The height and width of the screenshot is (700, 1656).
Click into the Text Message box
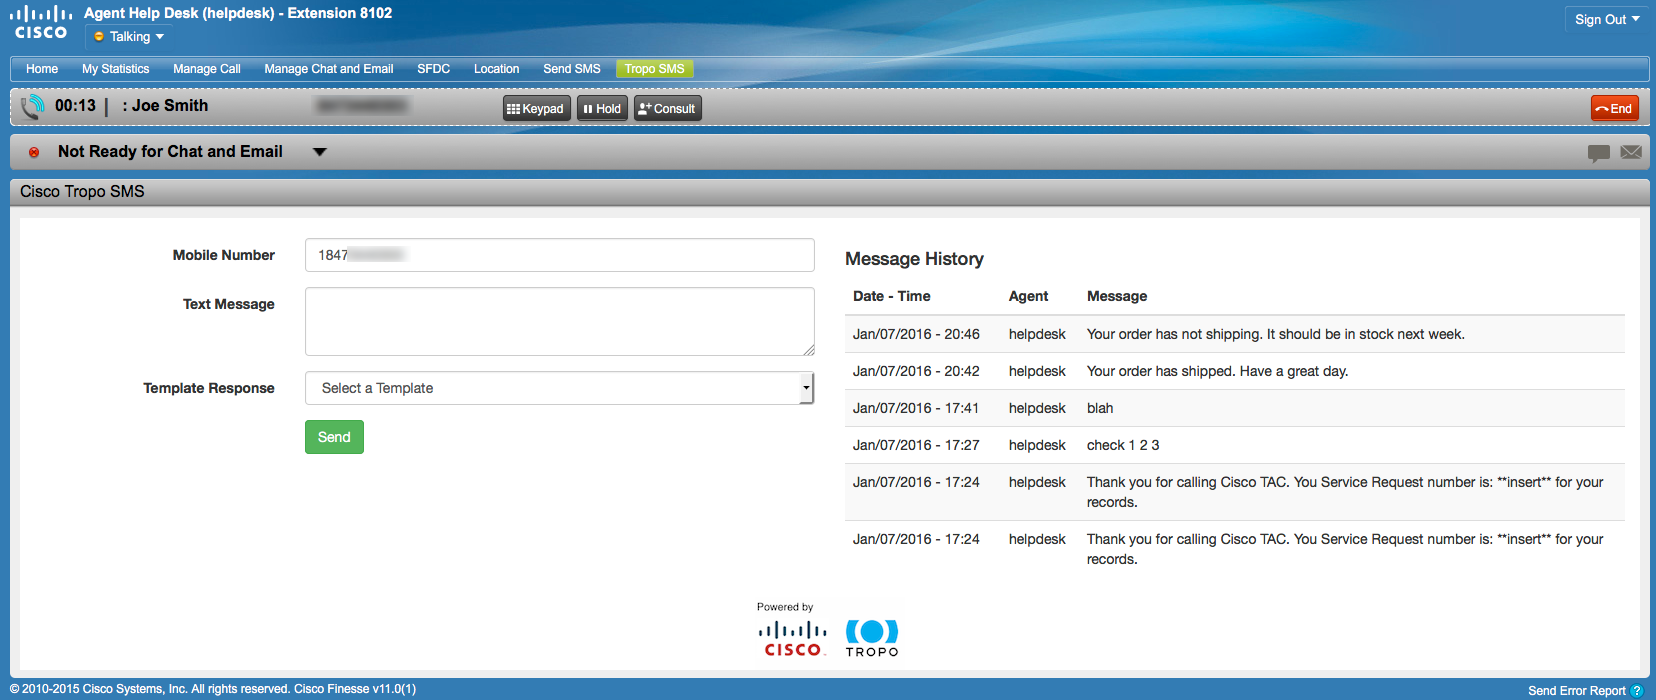(560, 322)
